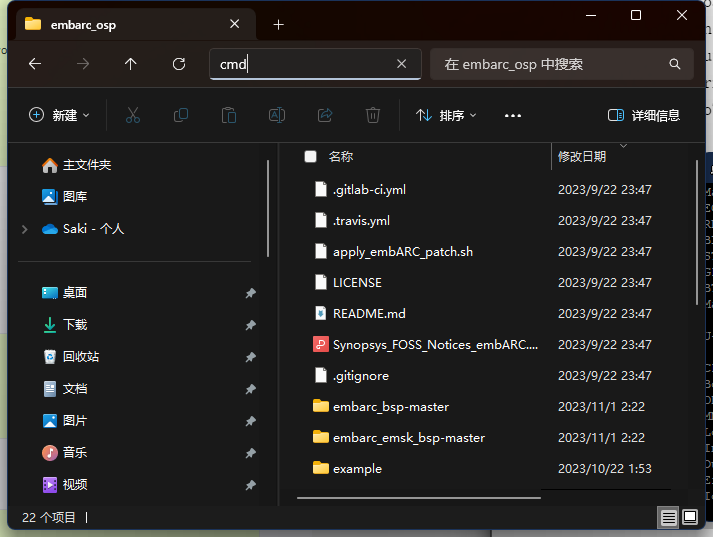Click the Up directory arrow
The height and width of the screenshot is (537, 713).
click(131, 64)
